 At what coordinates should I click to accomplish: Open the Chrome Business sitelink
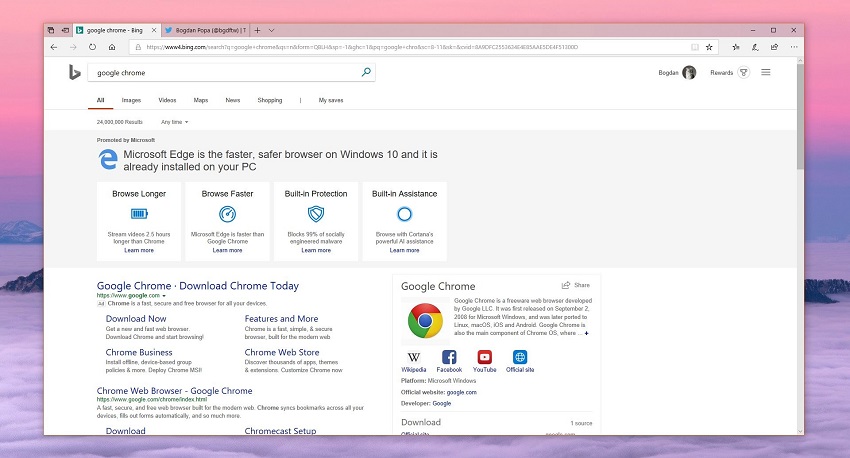coord(139,352)
